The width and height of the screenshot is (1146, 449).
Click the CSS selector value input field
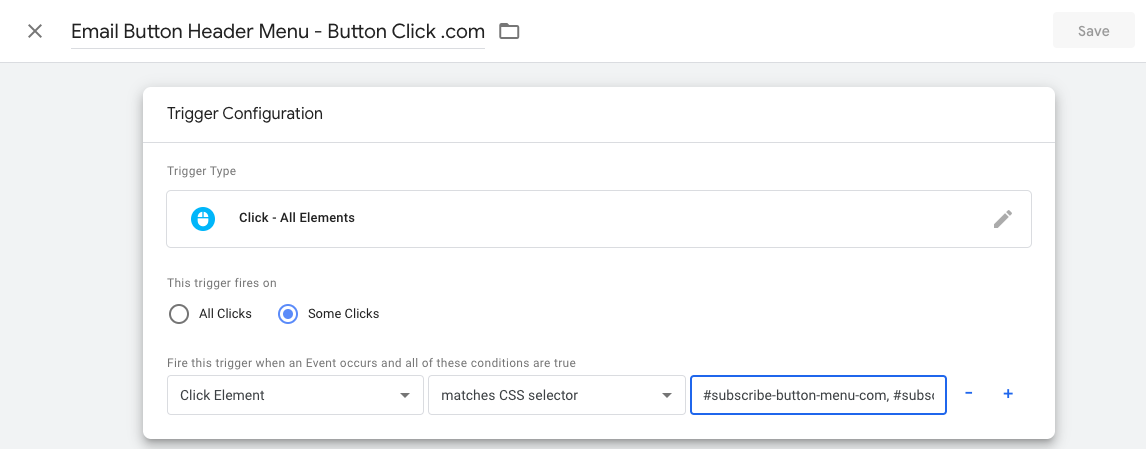click(818, 395)
